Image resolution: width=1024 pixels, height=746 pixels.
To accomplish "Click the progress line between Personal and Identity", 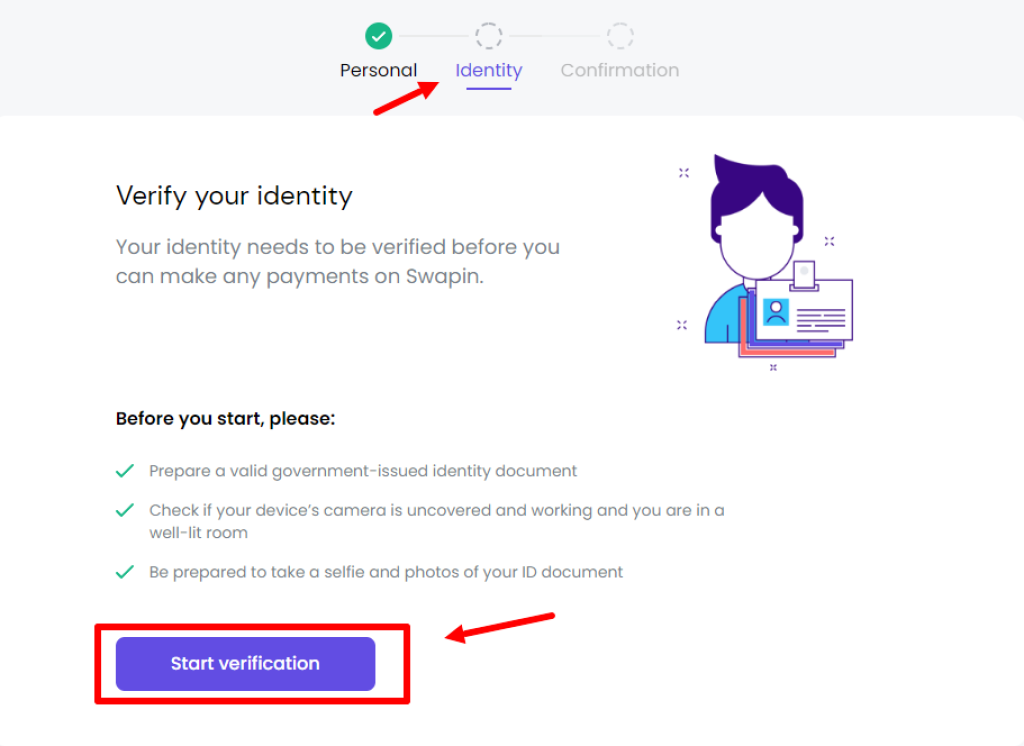I will tap(434, 36).
